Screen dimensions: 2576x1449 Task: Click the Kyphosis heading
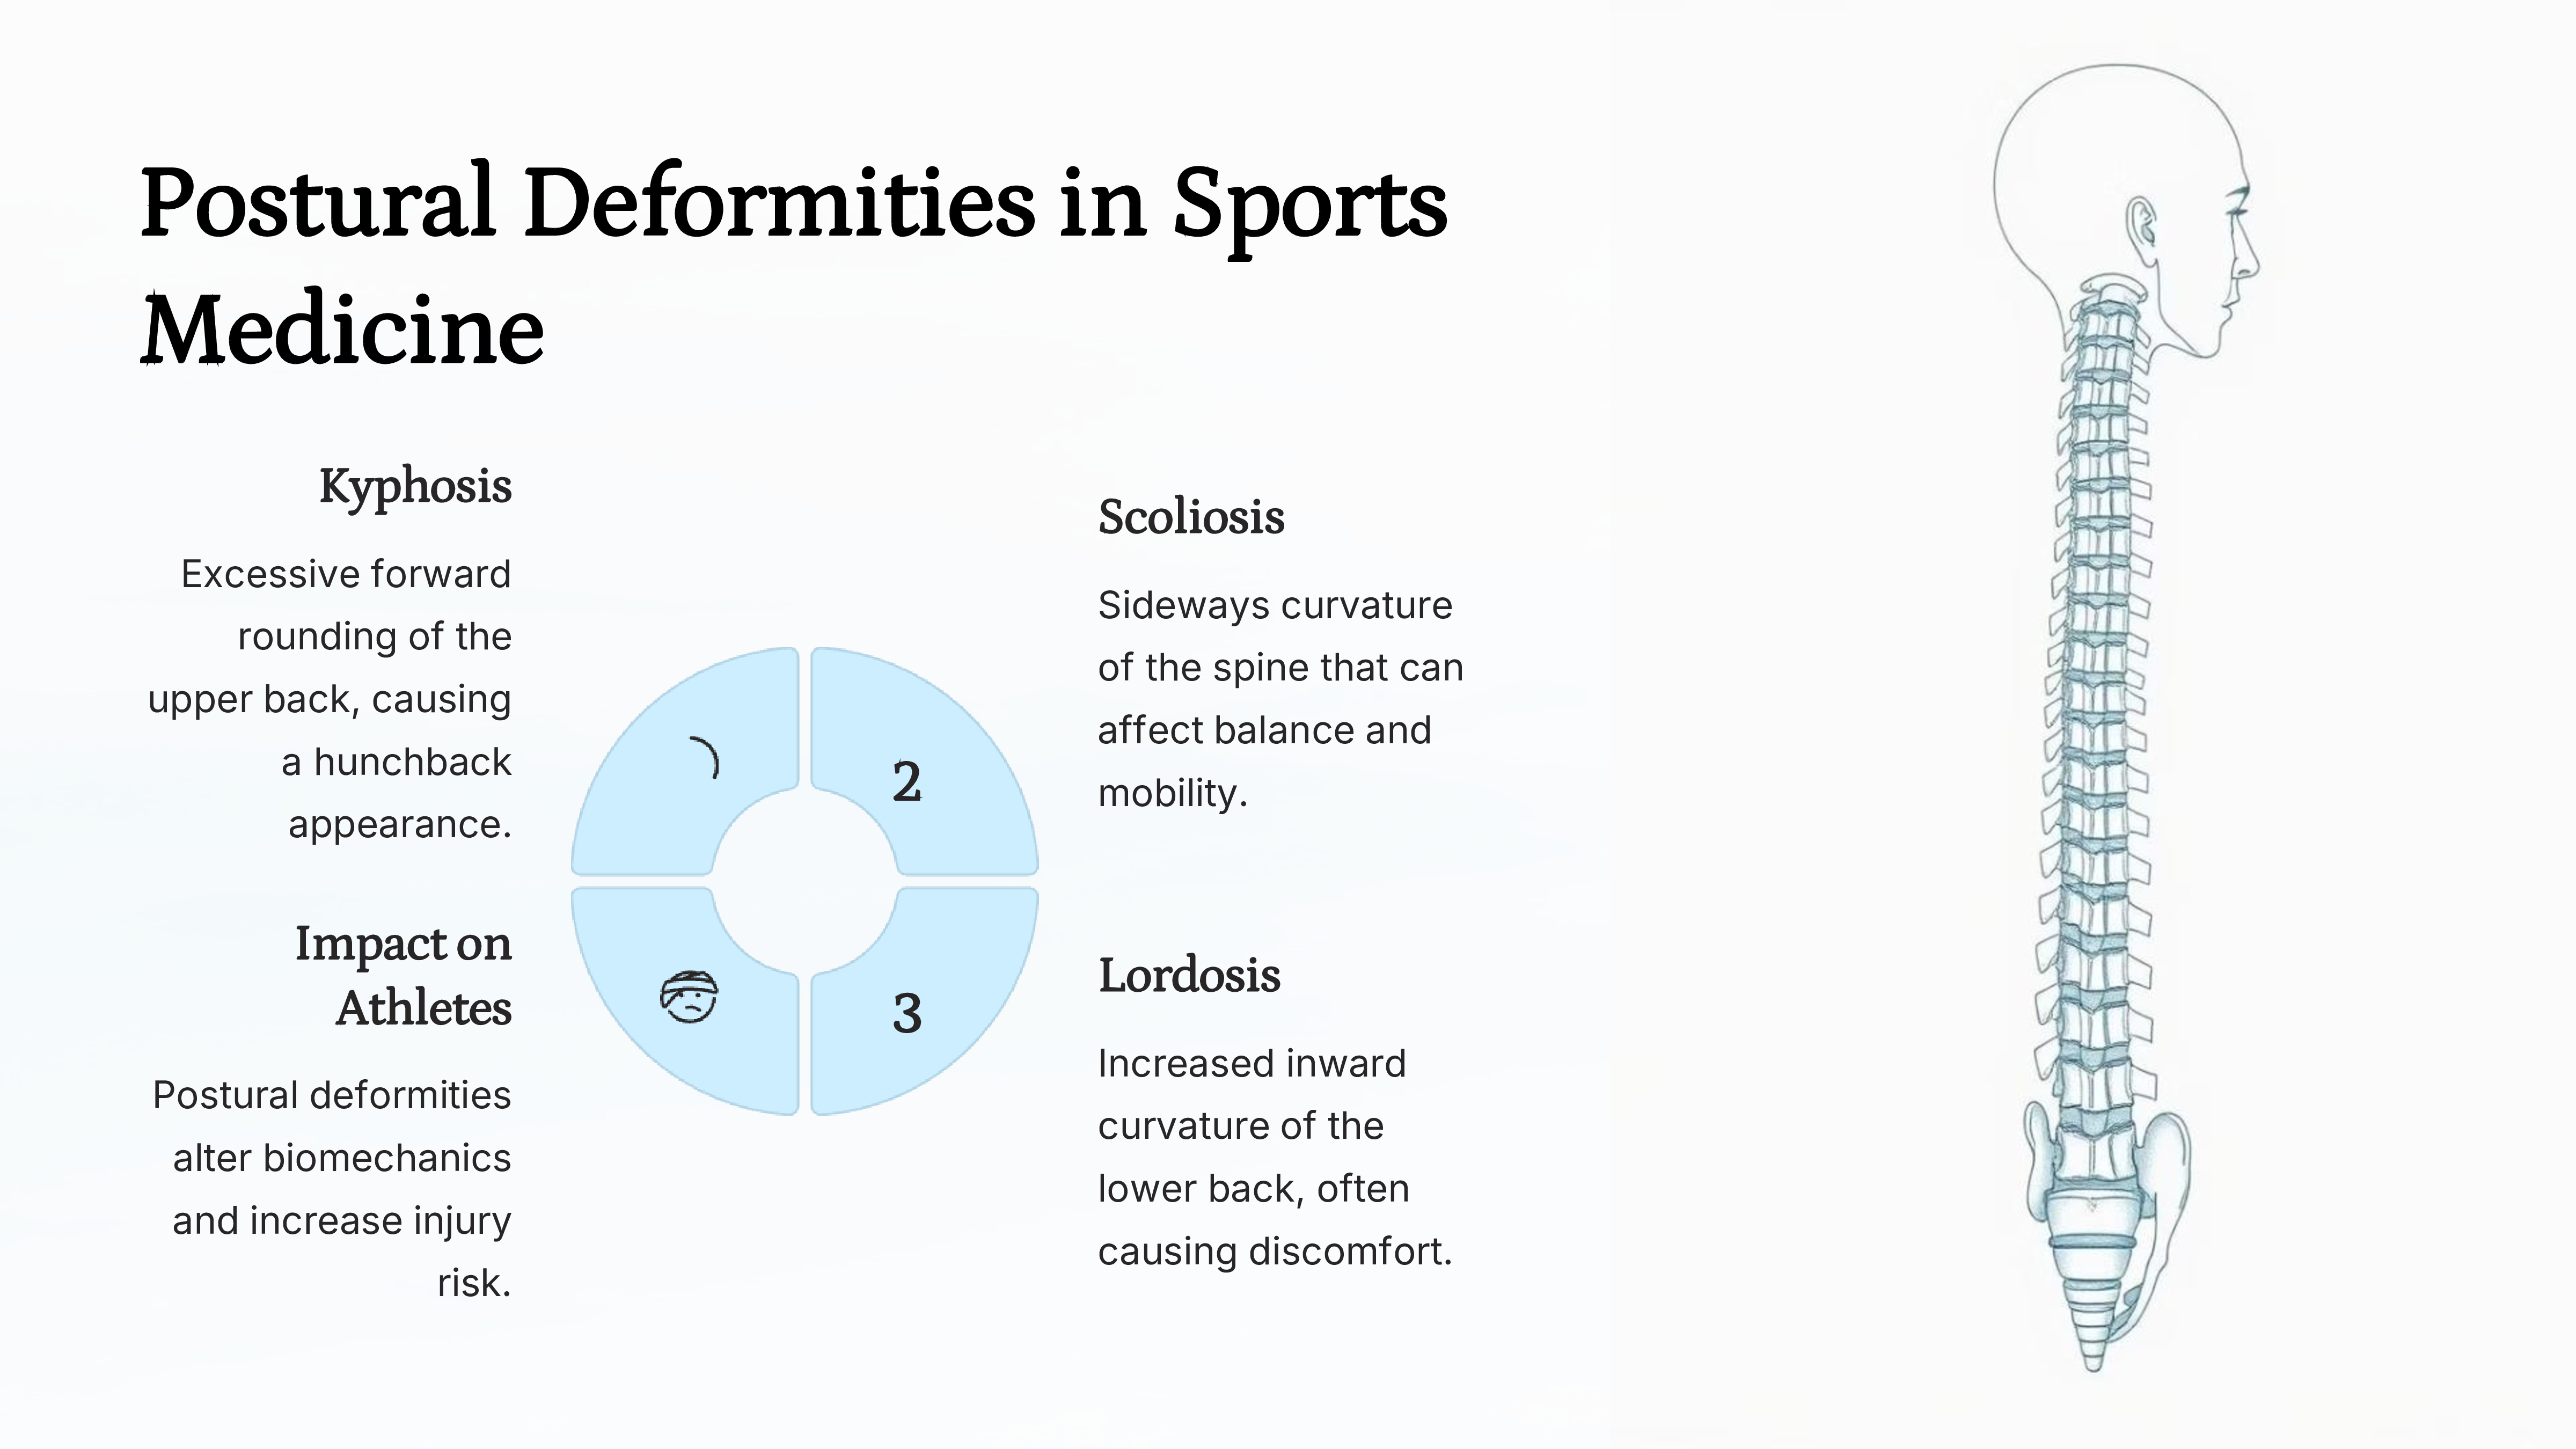click(415, 487)
